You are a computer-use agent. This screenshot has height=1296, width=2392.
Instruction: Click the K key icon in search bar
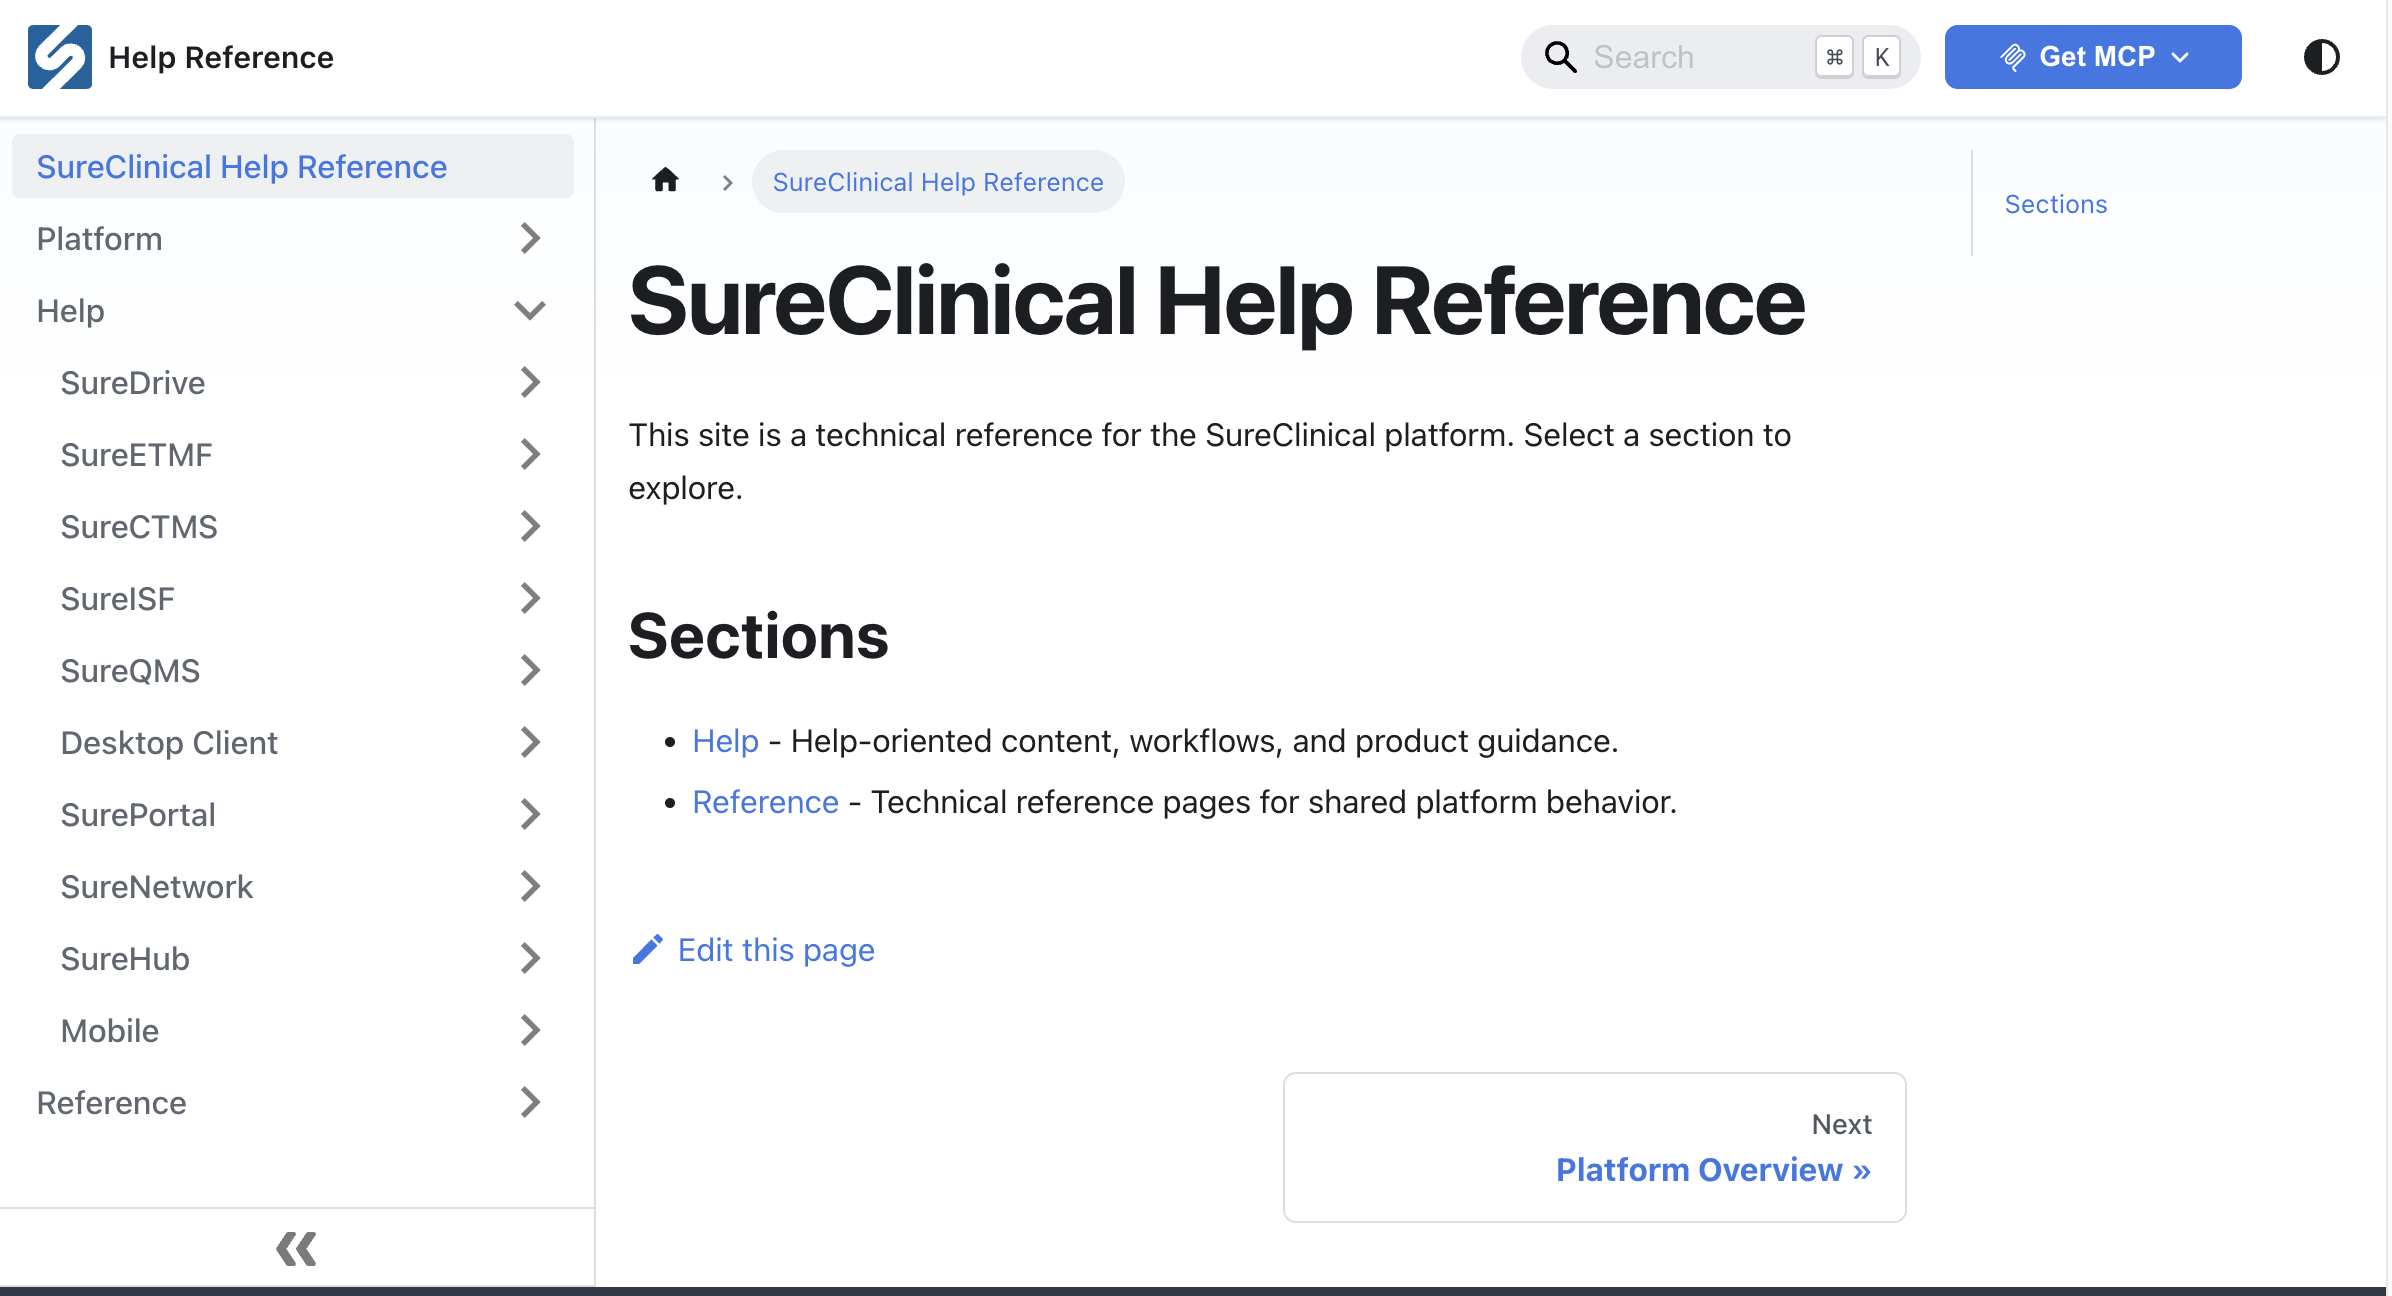click(x=1881, y=57)
